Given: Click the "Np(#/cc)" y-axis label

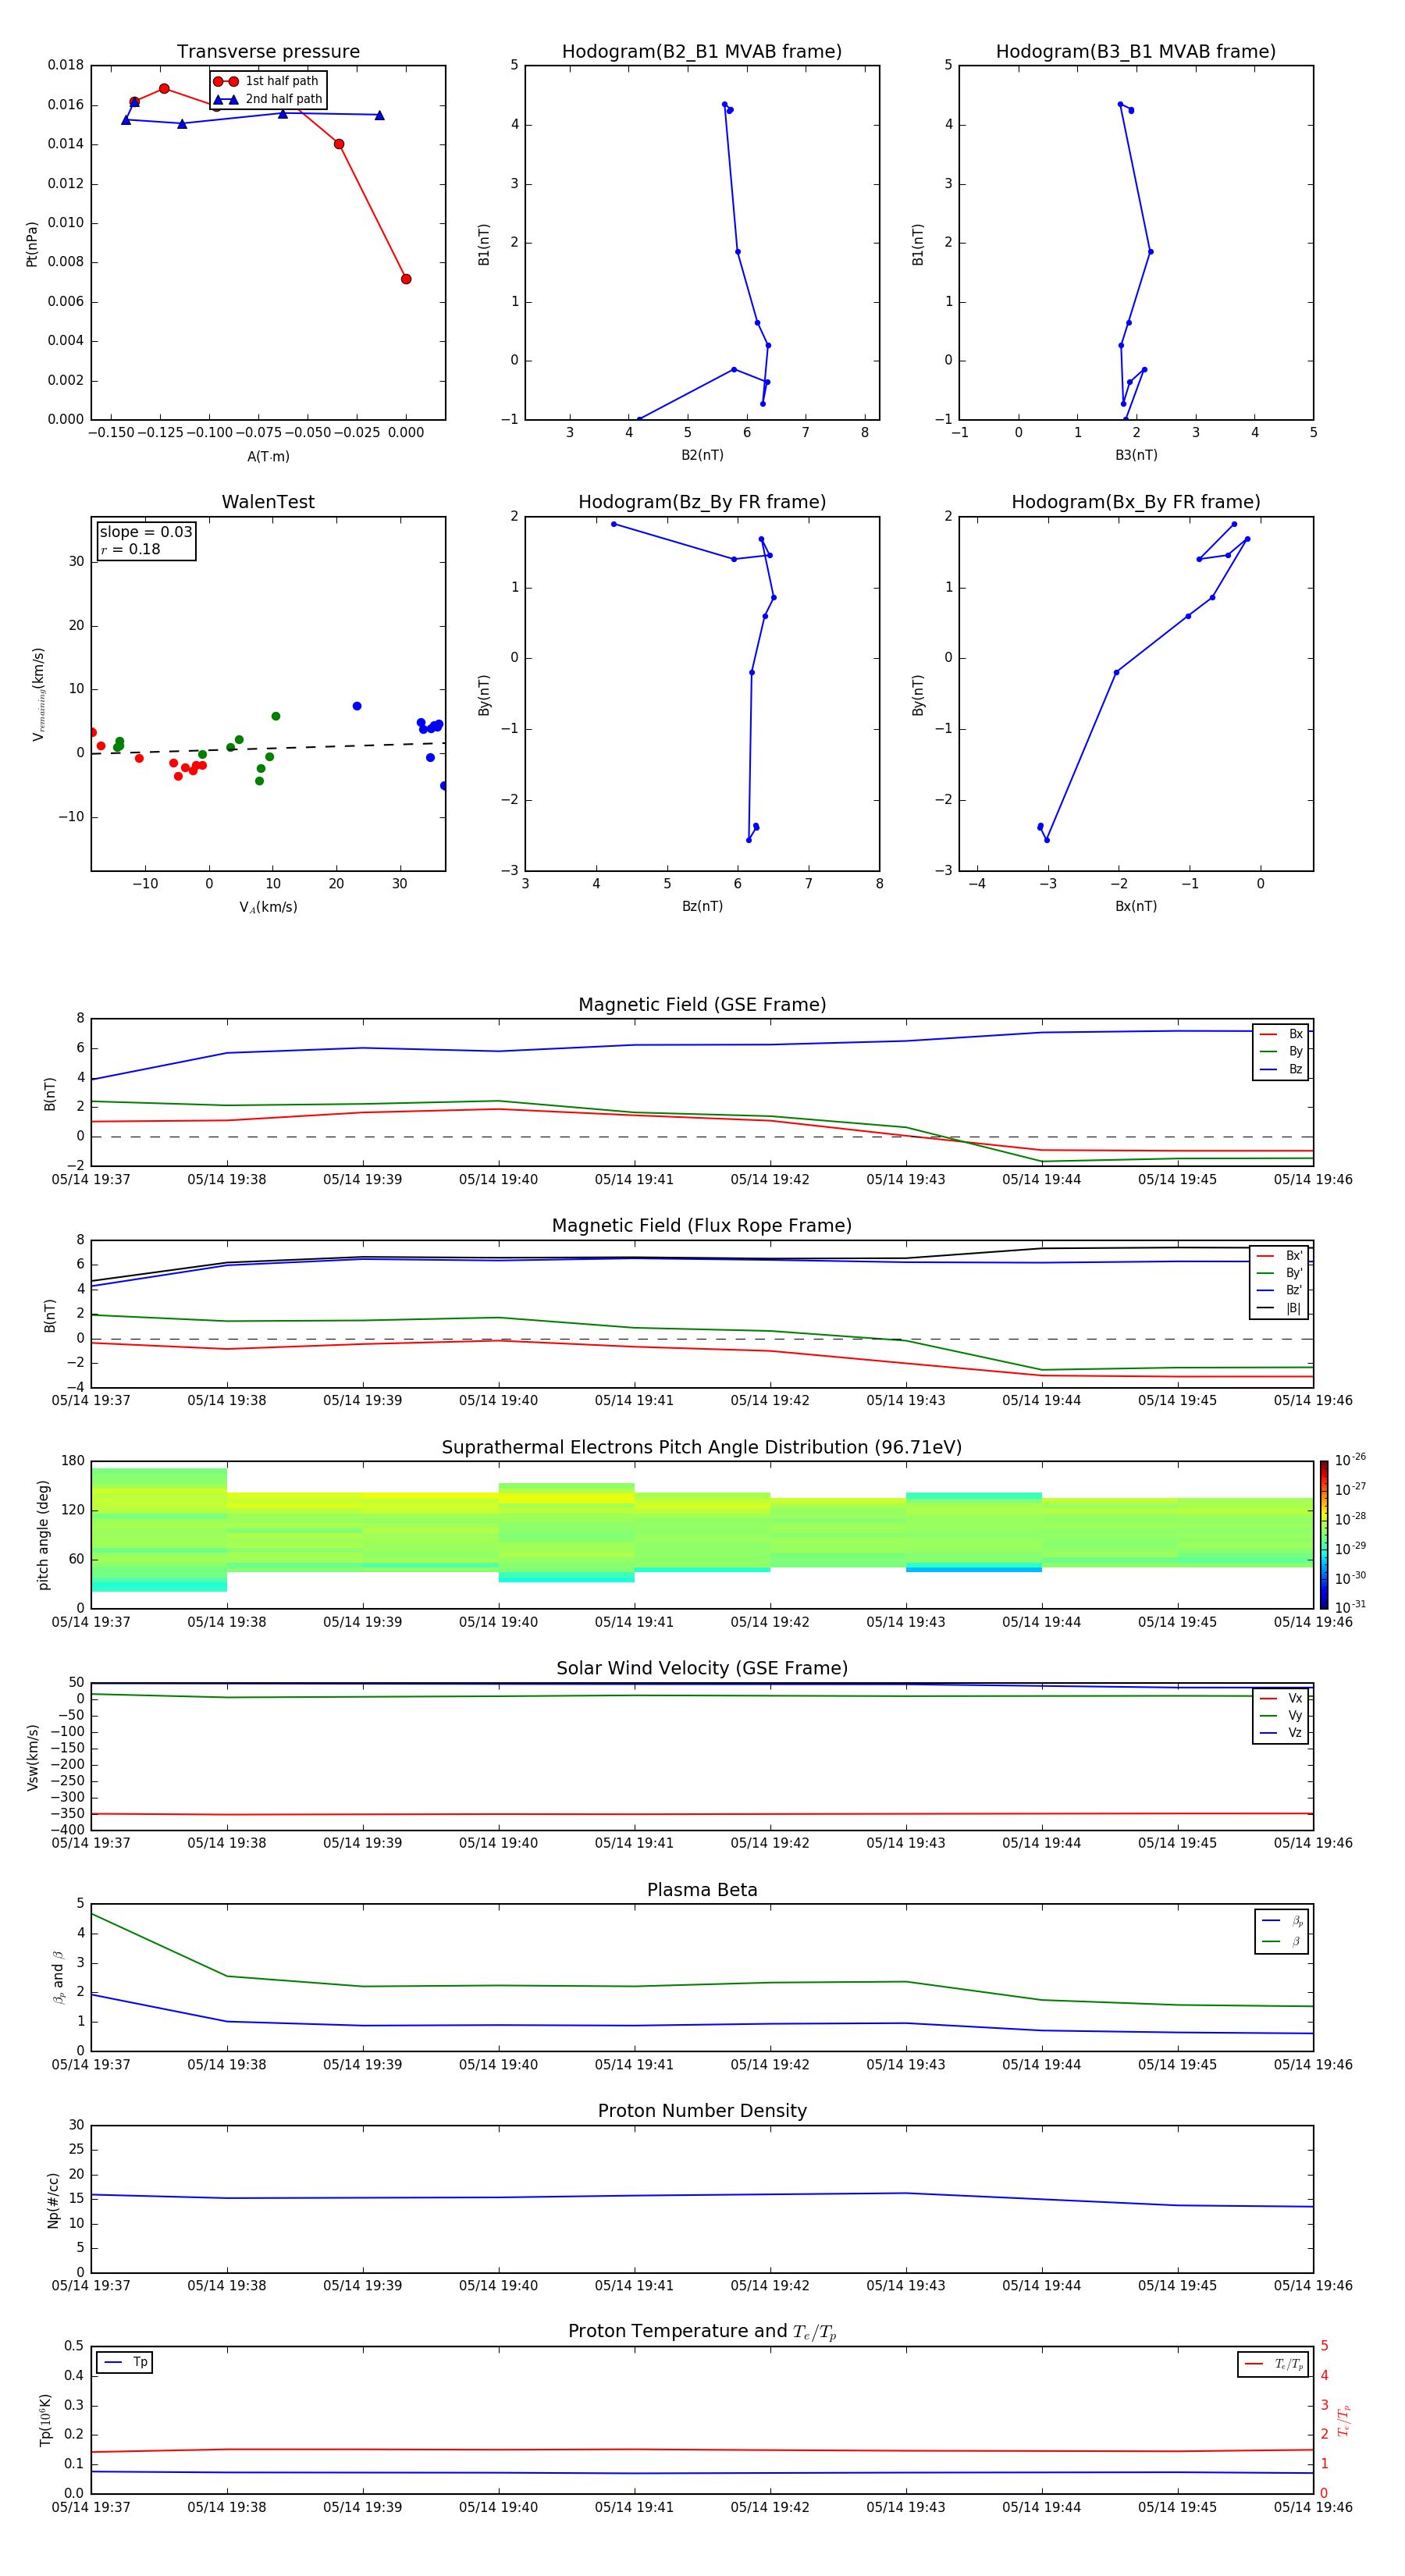Looking at the screenshot, I should tap(53, 2199).
